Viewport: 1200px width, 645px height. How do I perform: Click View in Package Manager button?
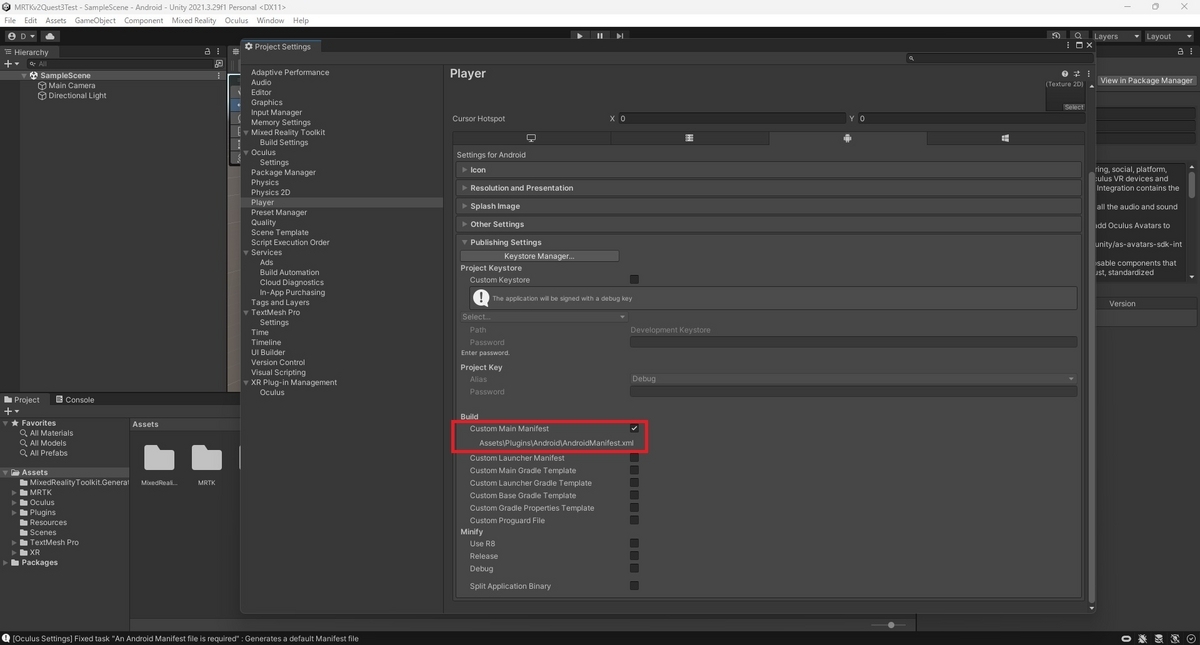click(1146, 80)
